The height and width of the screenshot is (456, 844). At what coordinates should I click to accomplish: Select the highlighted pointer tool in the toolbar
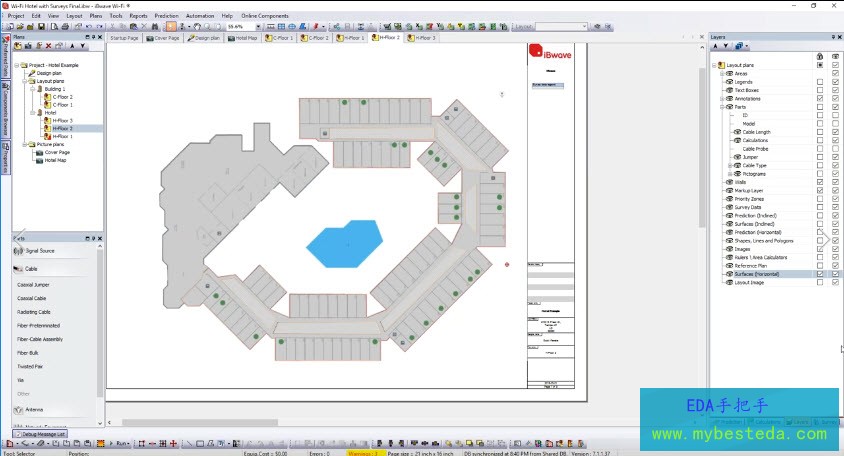(x=171, y=27)
